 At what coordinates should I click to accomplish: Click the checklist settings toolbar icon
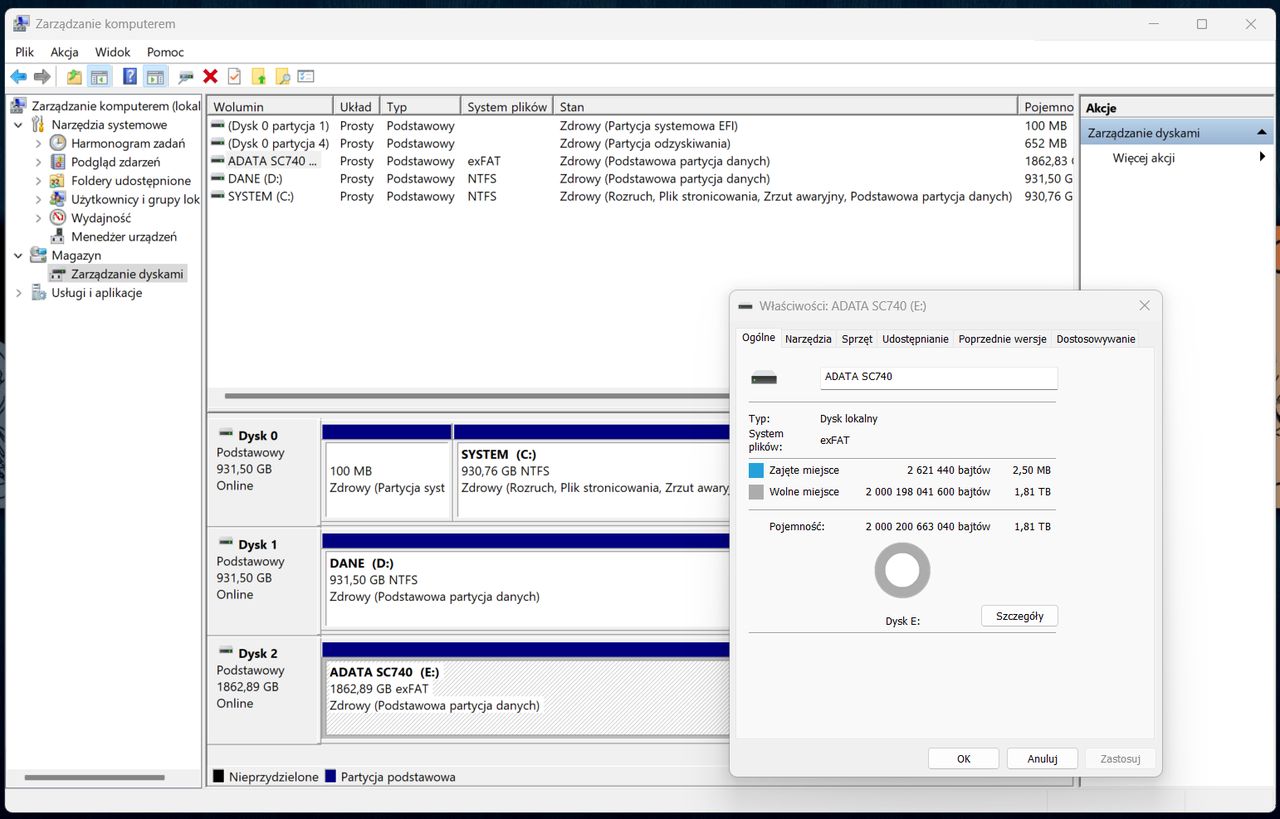click(306, 76)
